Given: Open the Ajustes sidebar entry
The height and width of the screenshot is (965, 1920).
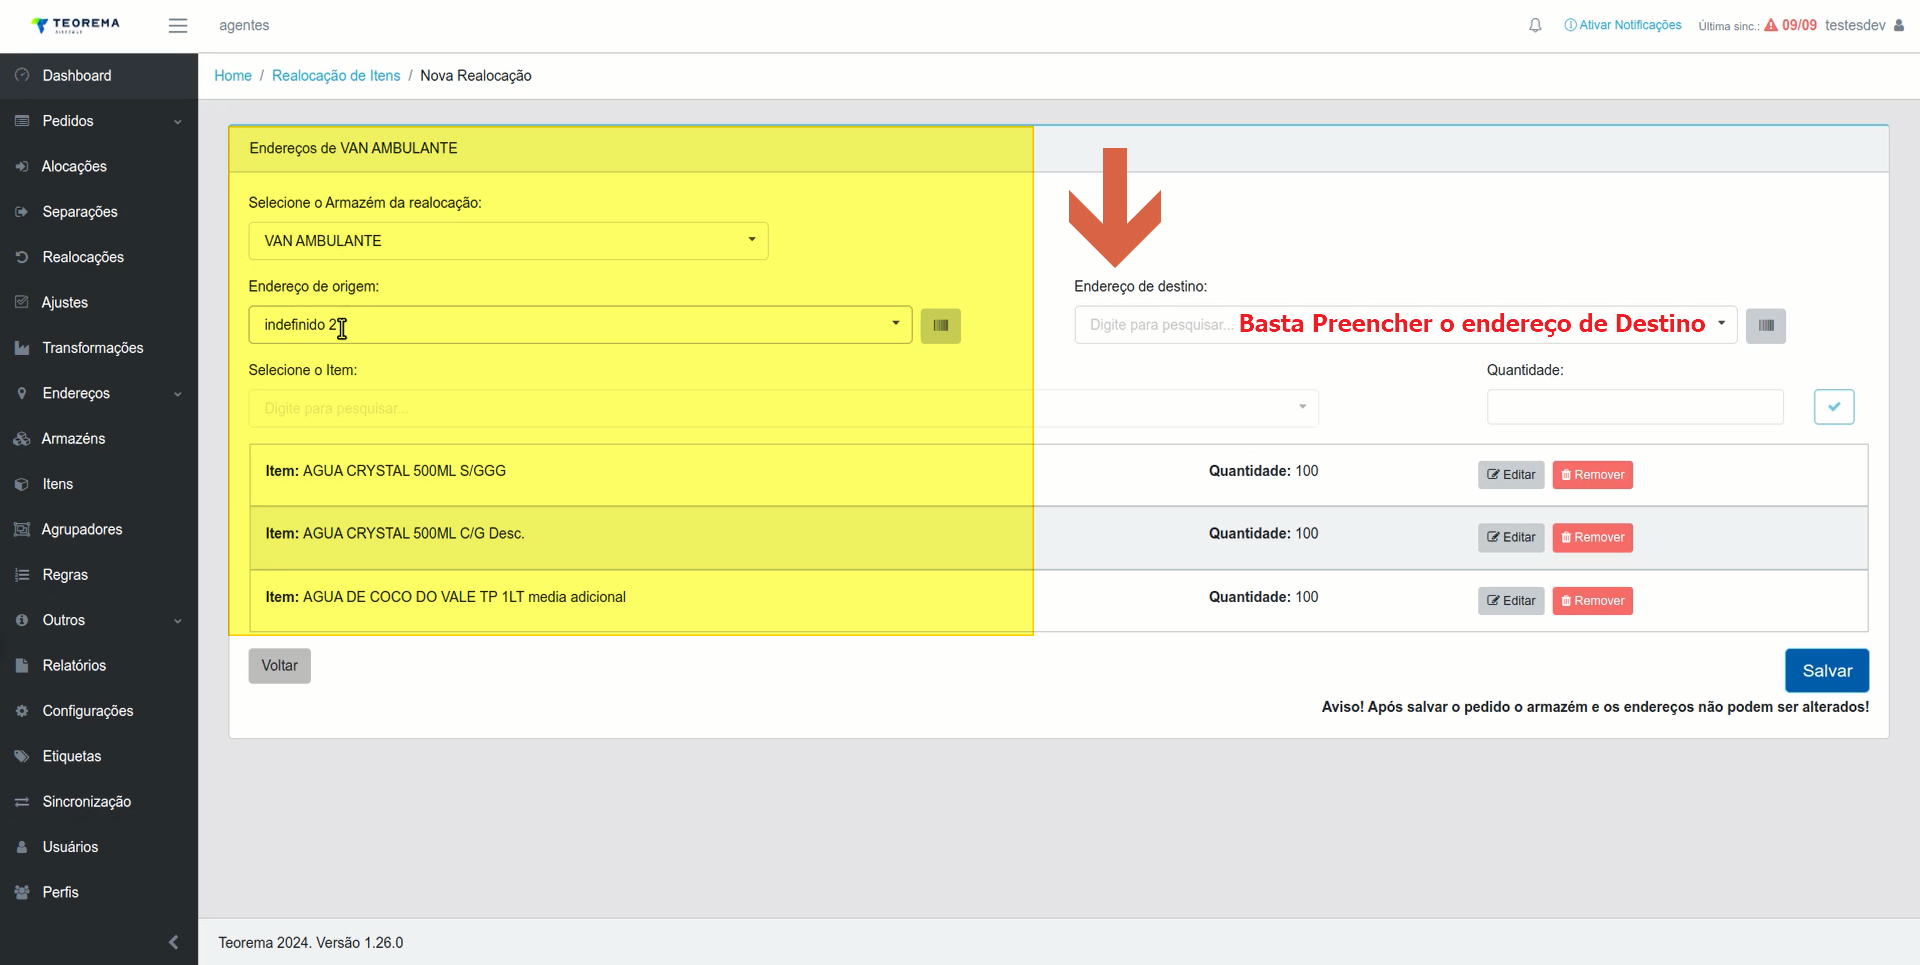Looking at the screenshot, I should (x=99, y=302).
